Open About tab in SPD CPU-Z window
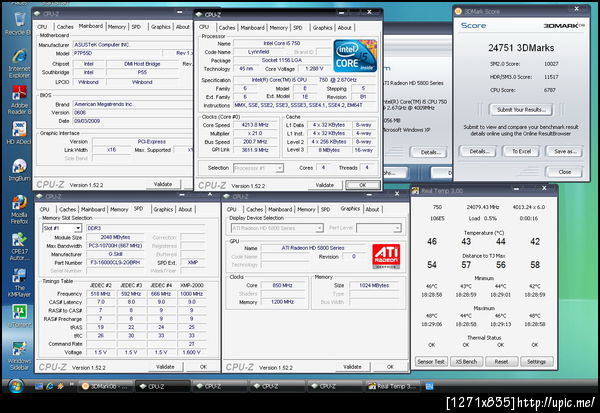The height and width of the screenshot is (413, 600). pyautogui.click(x=185, y=209)
